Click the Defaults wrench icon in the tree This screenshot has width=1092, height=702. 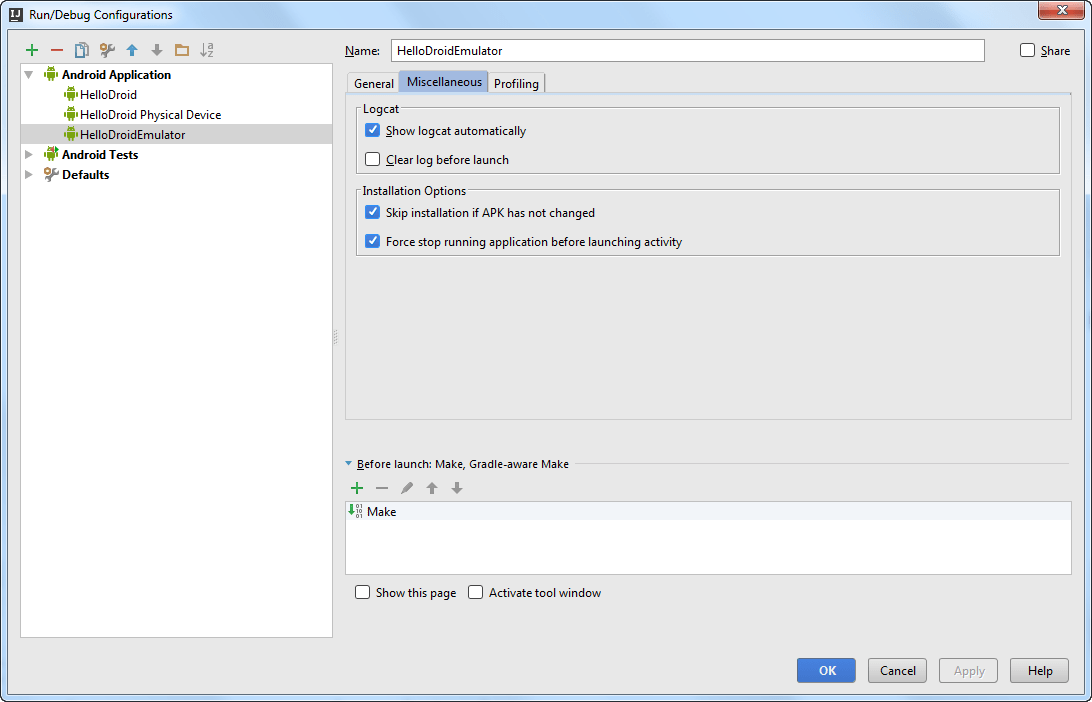(51, 174)
